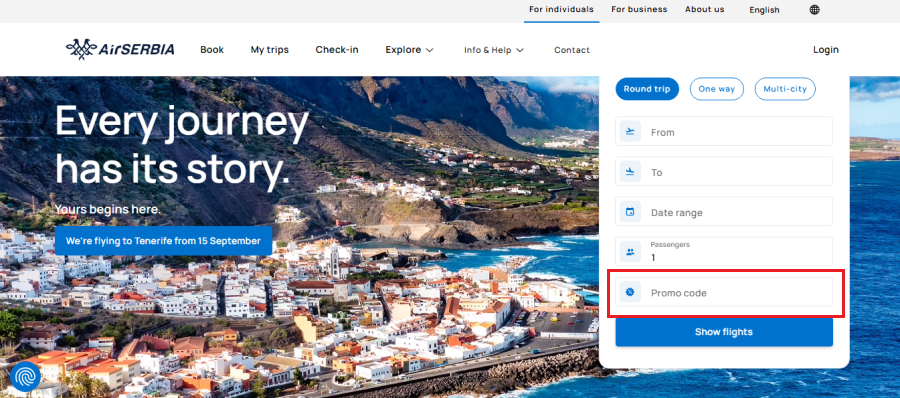Click the promo code percent icon
The width and height of the screenshot is (900, 398).
(630, 292)
